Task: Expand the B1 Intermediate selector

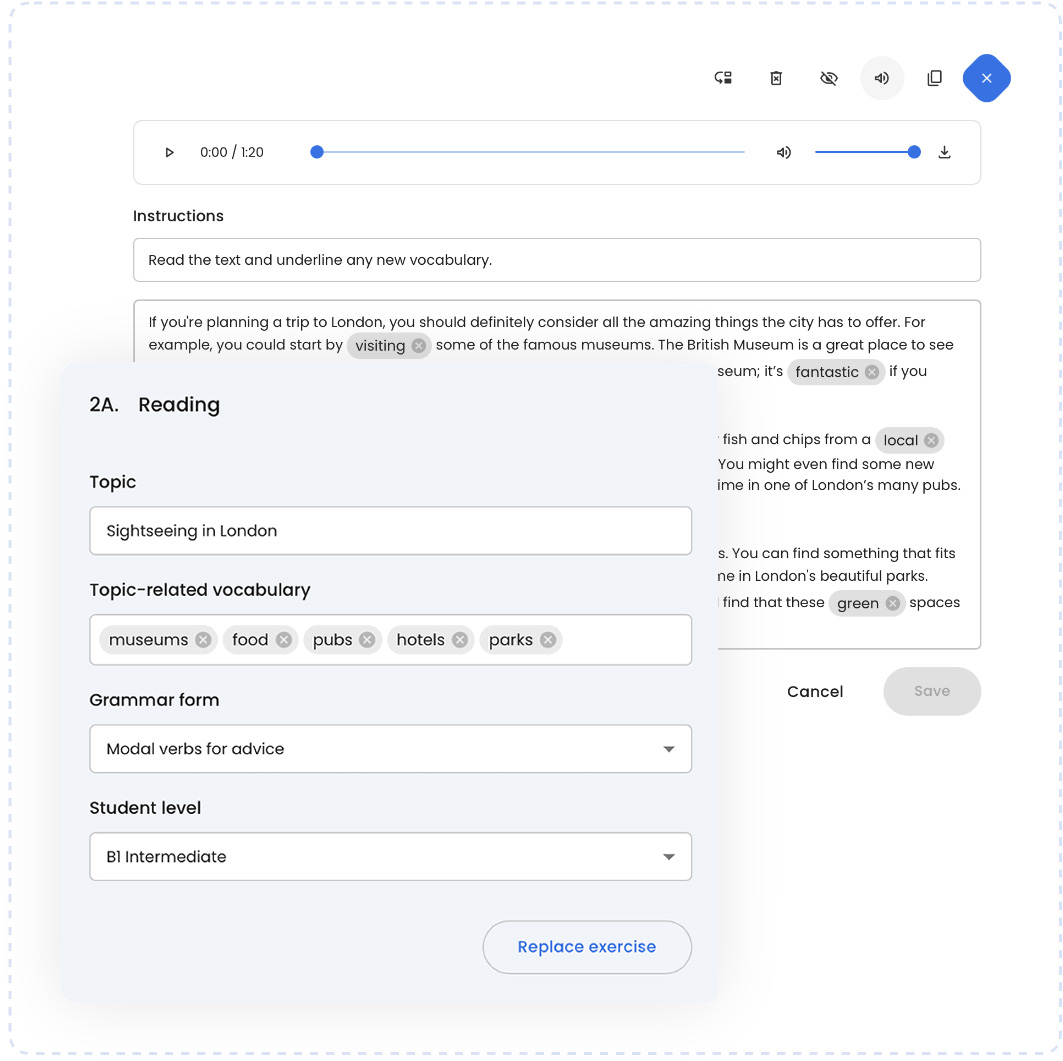Action: point(670,856)
